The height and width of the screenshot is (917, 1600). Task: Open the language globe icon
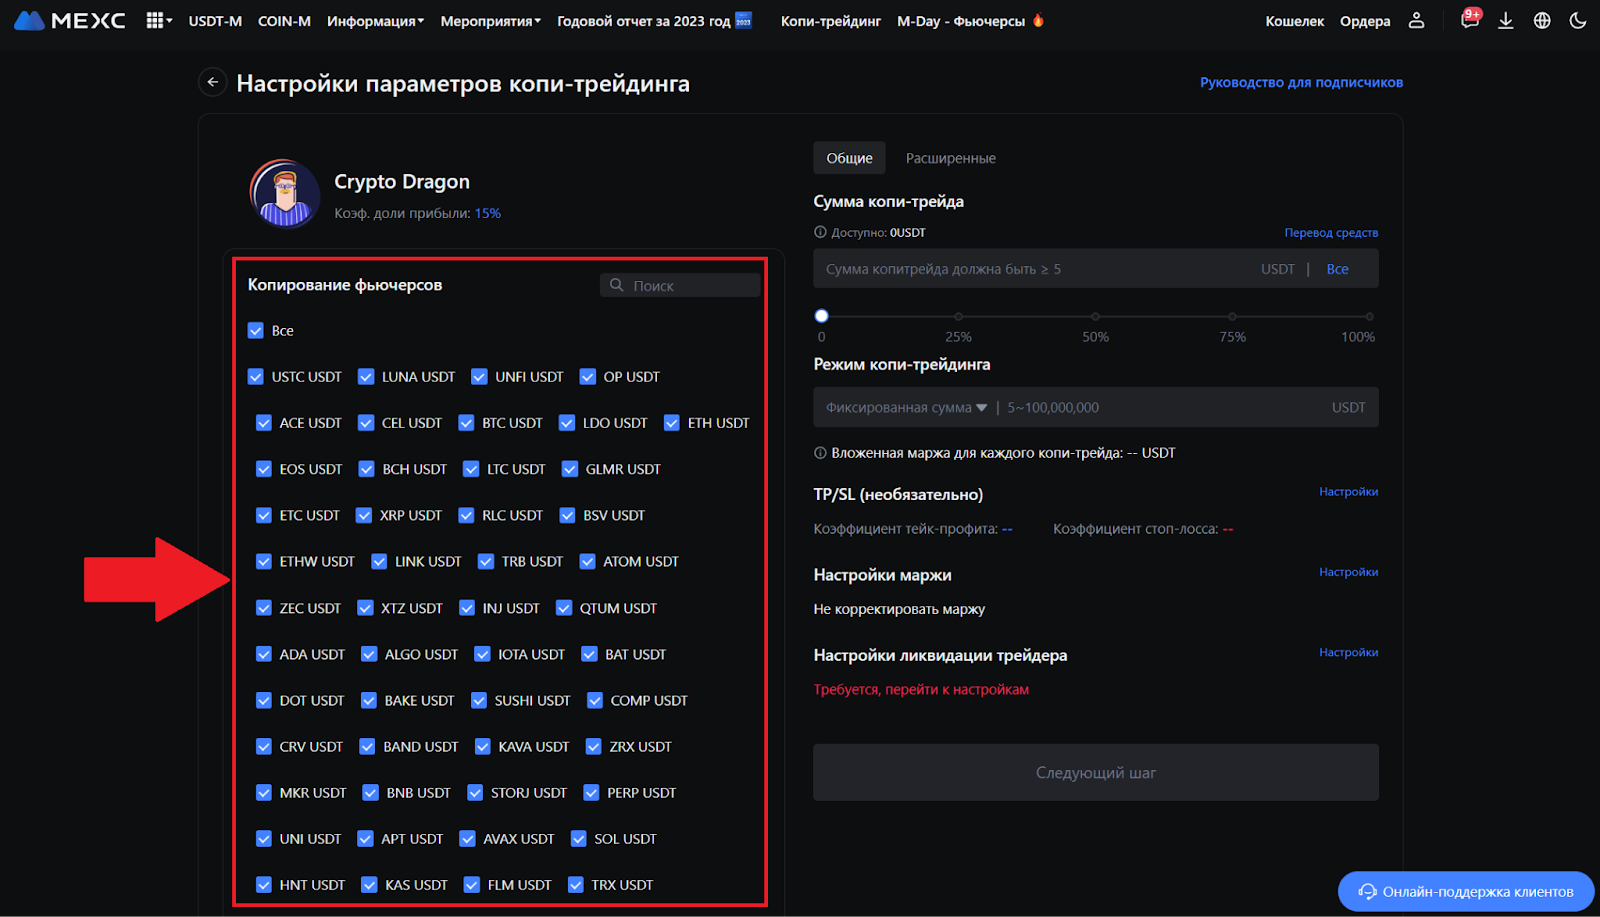pyautogui.click(x=1542, y=21)
